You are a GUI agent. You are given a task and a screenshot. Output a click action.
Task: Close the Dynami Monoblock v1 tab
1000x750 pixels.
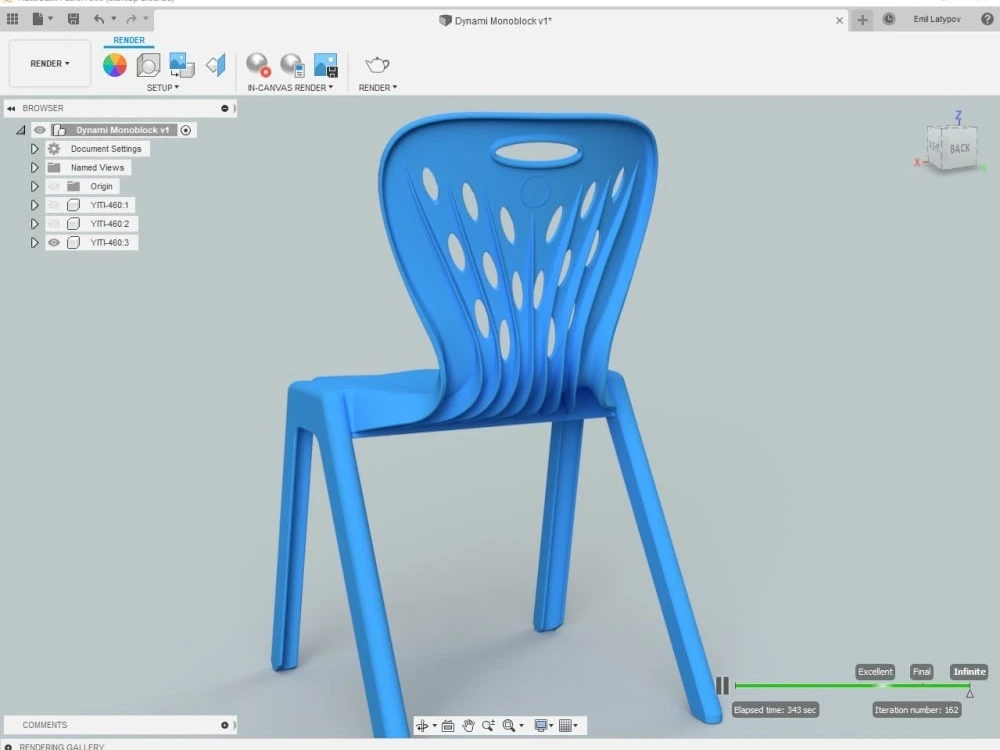point(839,20)
